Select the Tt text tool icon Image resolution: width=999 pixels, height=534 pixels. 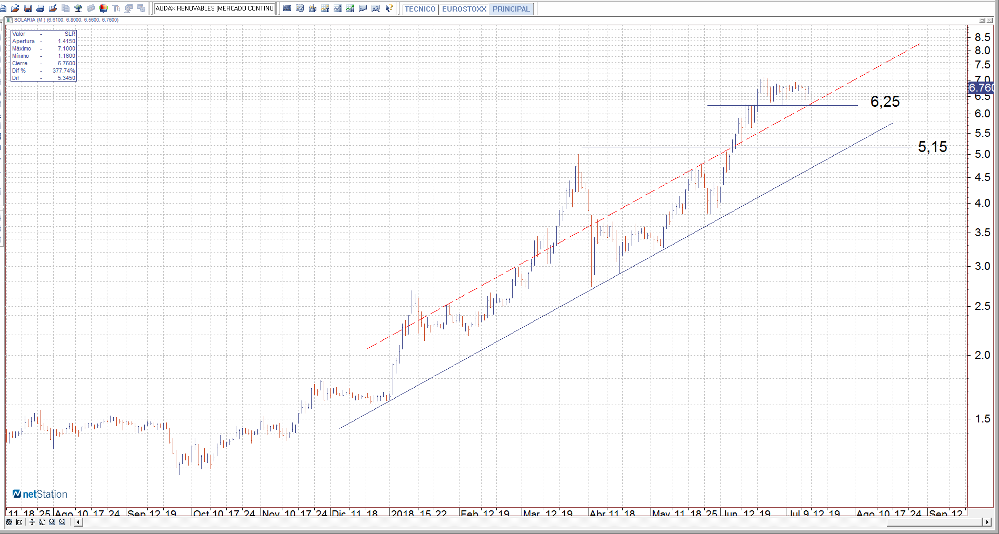[116, 8]
